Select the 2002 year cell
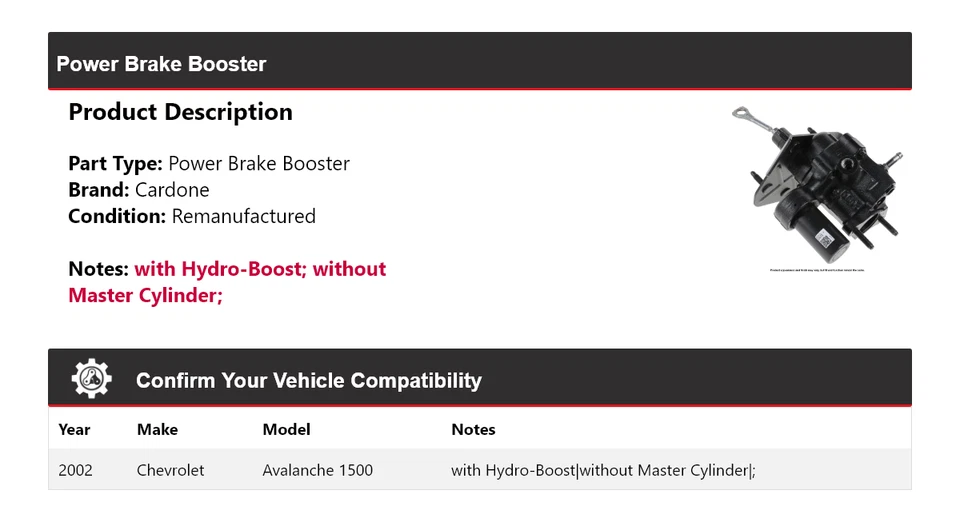This screenshot has width=960, height=522. 75,470
